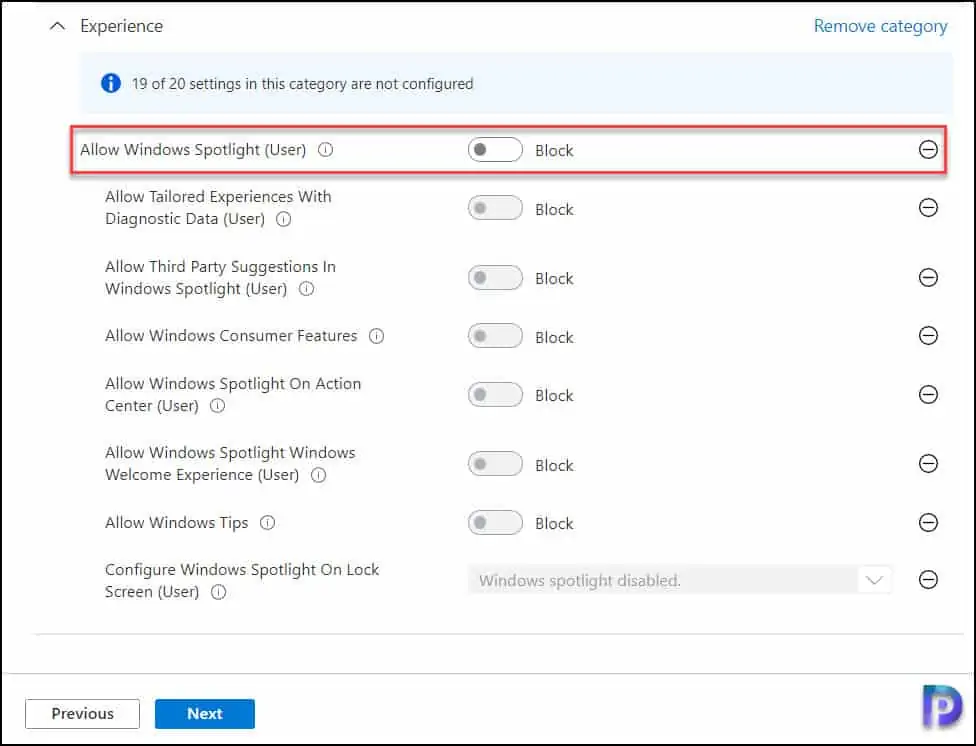The image size is (976, 746).
Task: Click the Allow Windows Consumer Features label
Action: click(x=231, y=336)
